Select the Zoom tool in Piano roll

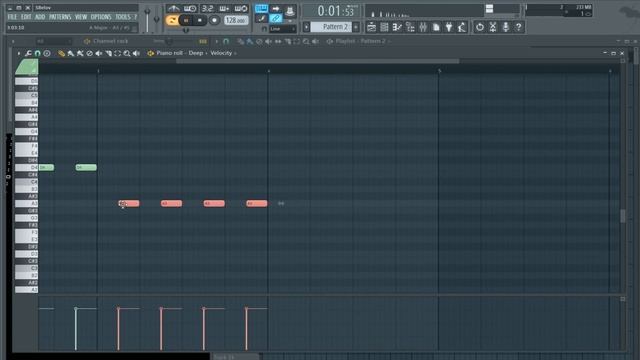pyautogui.click(x=127, y=53)
